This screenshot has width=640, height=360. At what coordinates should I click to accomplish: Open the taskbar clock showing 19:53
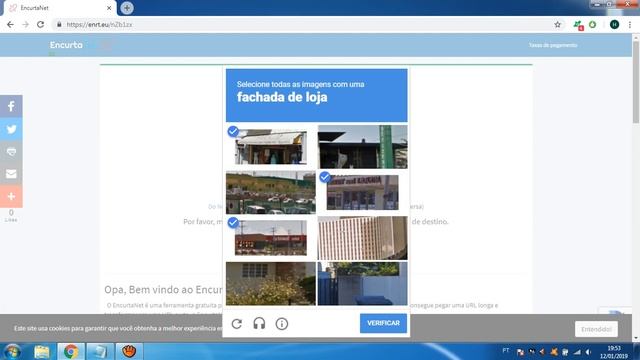614,352
